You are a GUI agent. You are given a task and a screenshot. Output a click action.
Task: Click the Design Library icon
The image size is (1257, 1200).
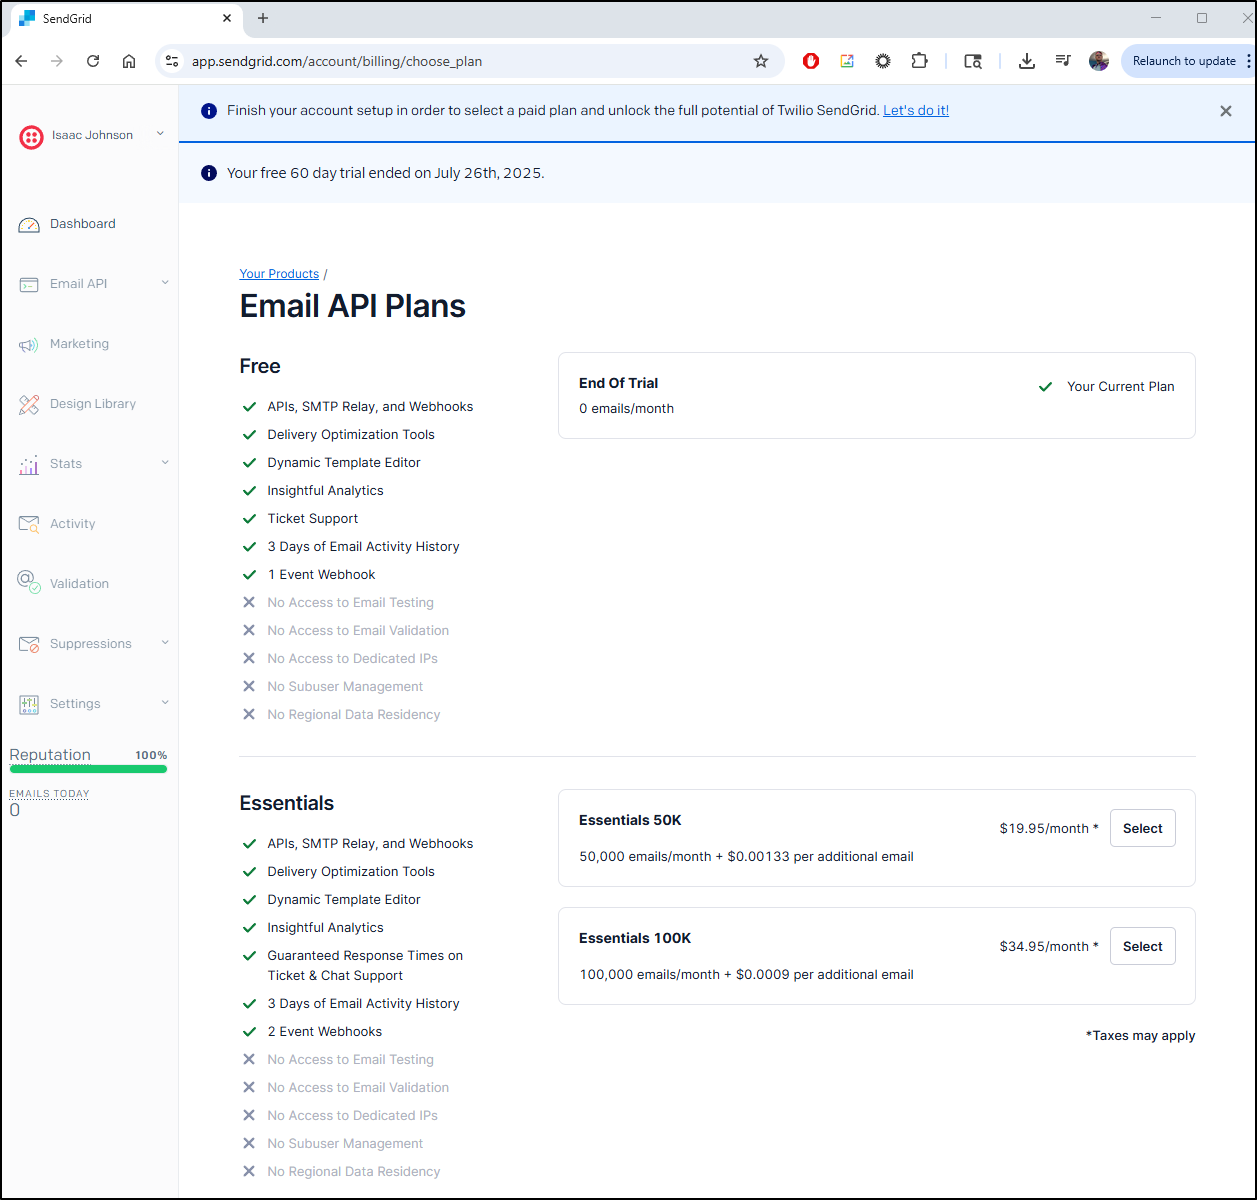[29, 405]
